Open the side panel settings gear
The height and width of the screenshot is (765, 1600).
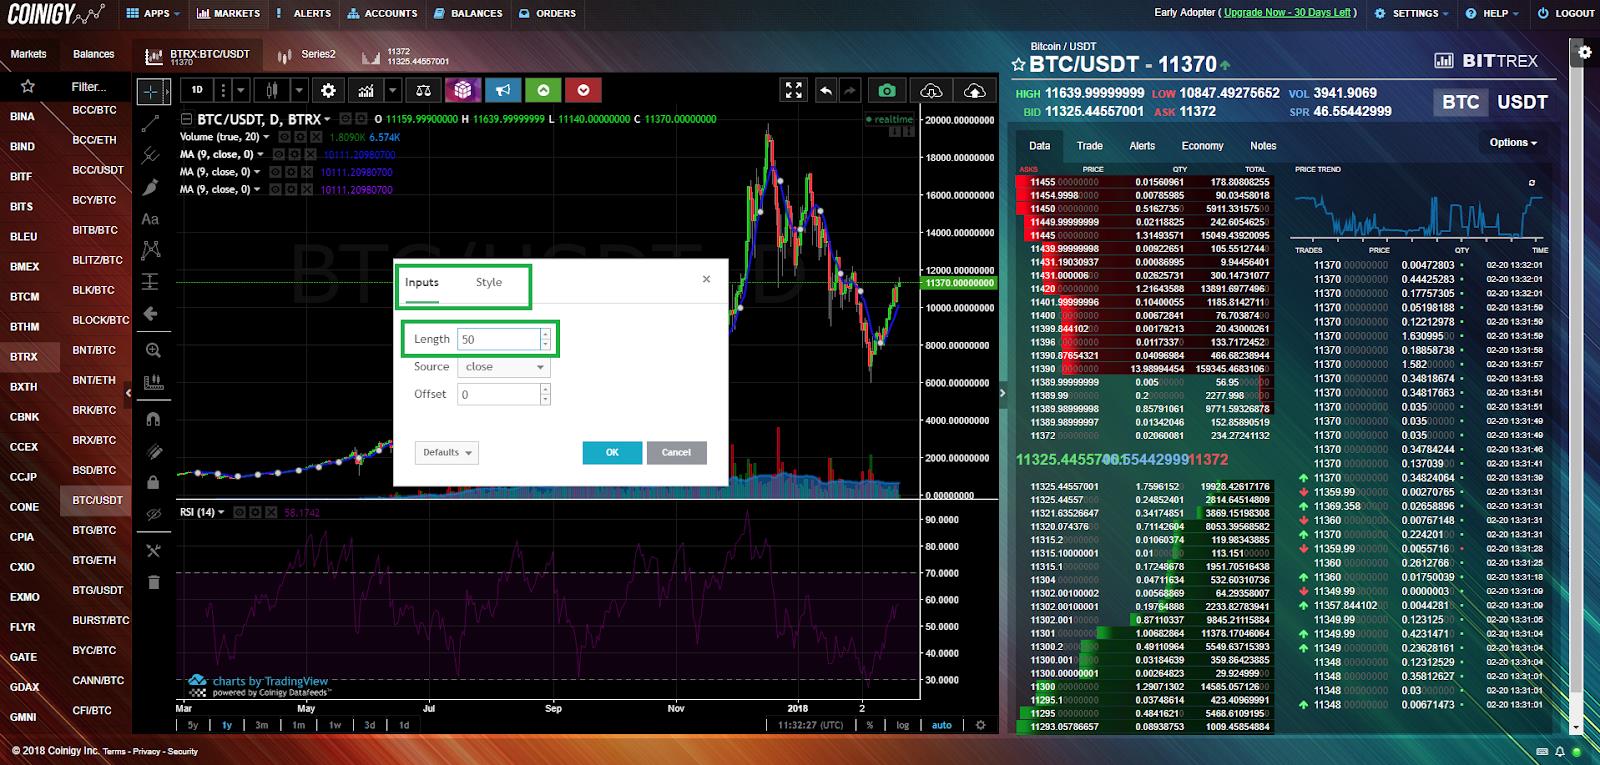click(x=1584, y=52)
